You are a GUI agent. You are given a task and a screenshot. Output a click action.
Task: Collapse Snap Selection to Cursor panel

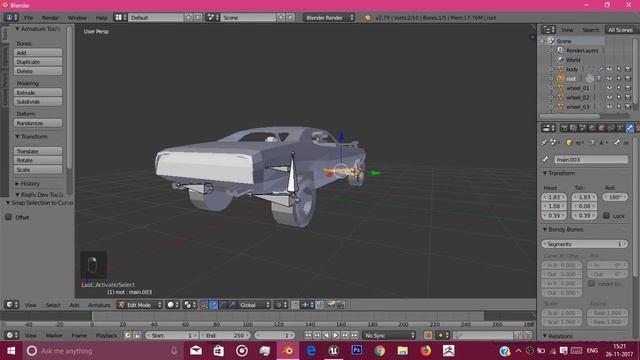tap(8, 203)
